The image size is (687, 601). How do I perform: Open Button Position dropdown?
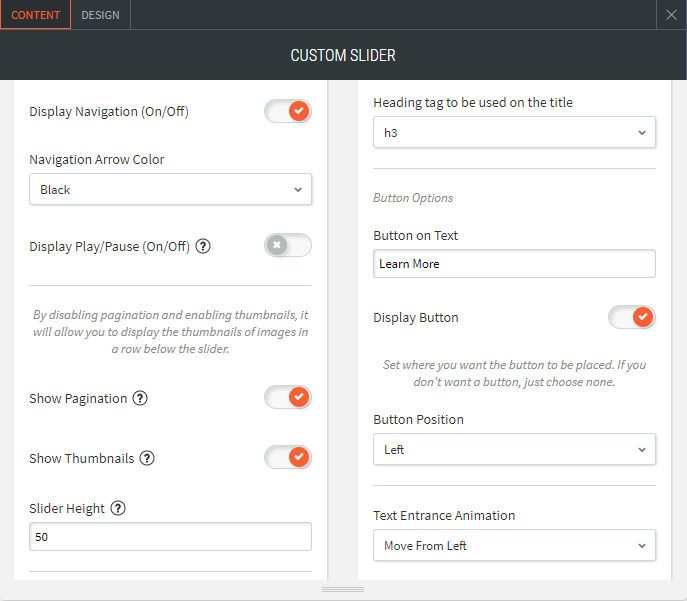click(514, 450)
